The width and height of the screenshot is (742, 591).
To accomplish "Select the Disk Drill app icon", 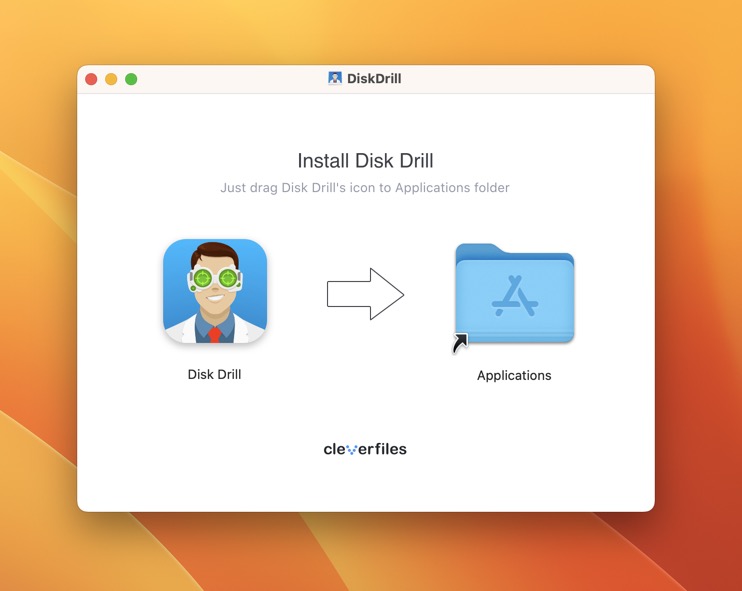I will (215, 291).
